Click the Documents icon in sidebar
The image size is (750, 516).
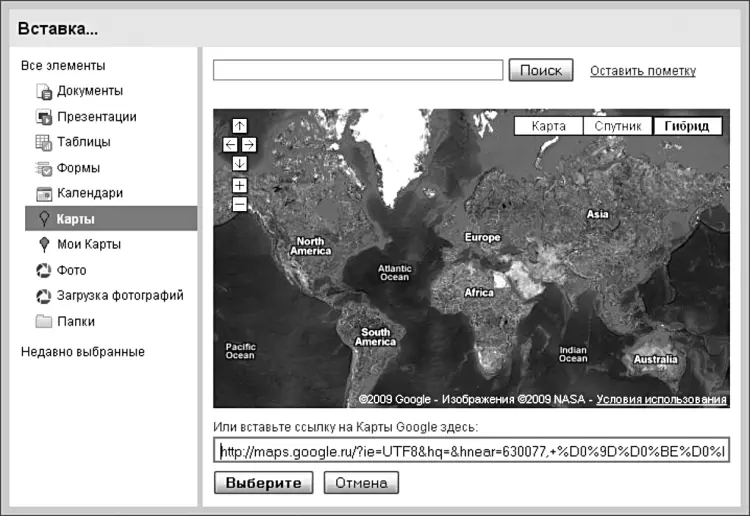coord(44,91)
